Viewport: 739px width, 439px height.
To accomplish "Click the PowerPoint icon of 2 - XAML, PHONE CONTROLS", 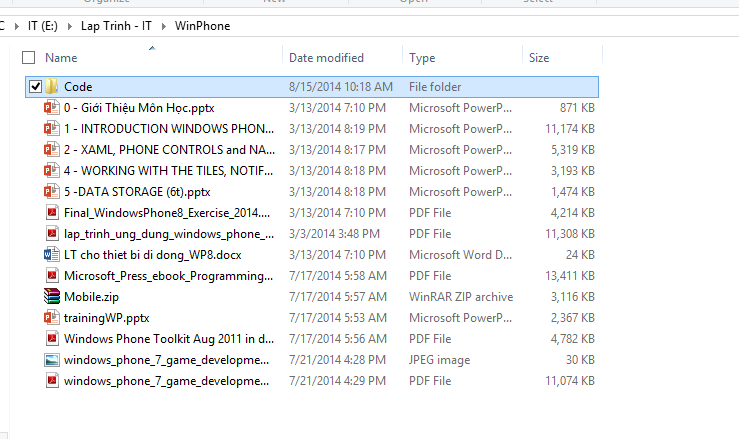I will [52, 149].
